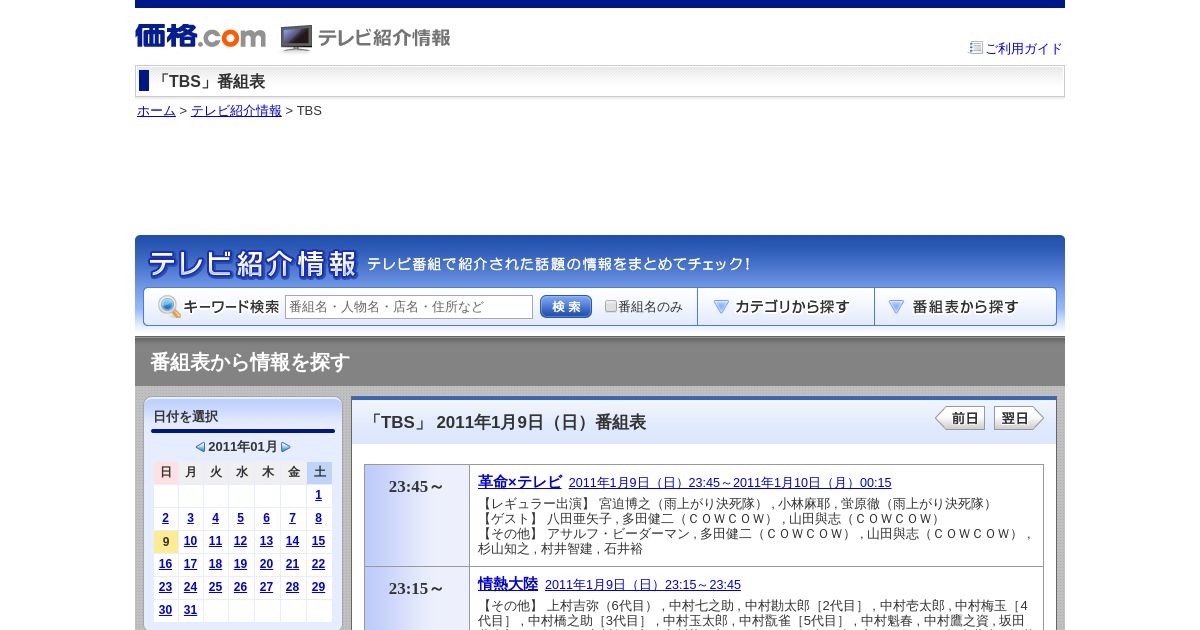Select January 7 in calendar
This screenshot has height=630, width=1200.
click(x=293, y=518)
